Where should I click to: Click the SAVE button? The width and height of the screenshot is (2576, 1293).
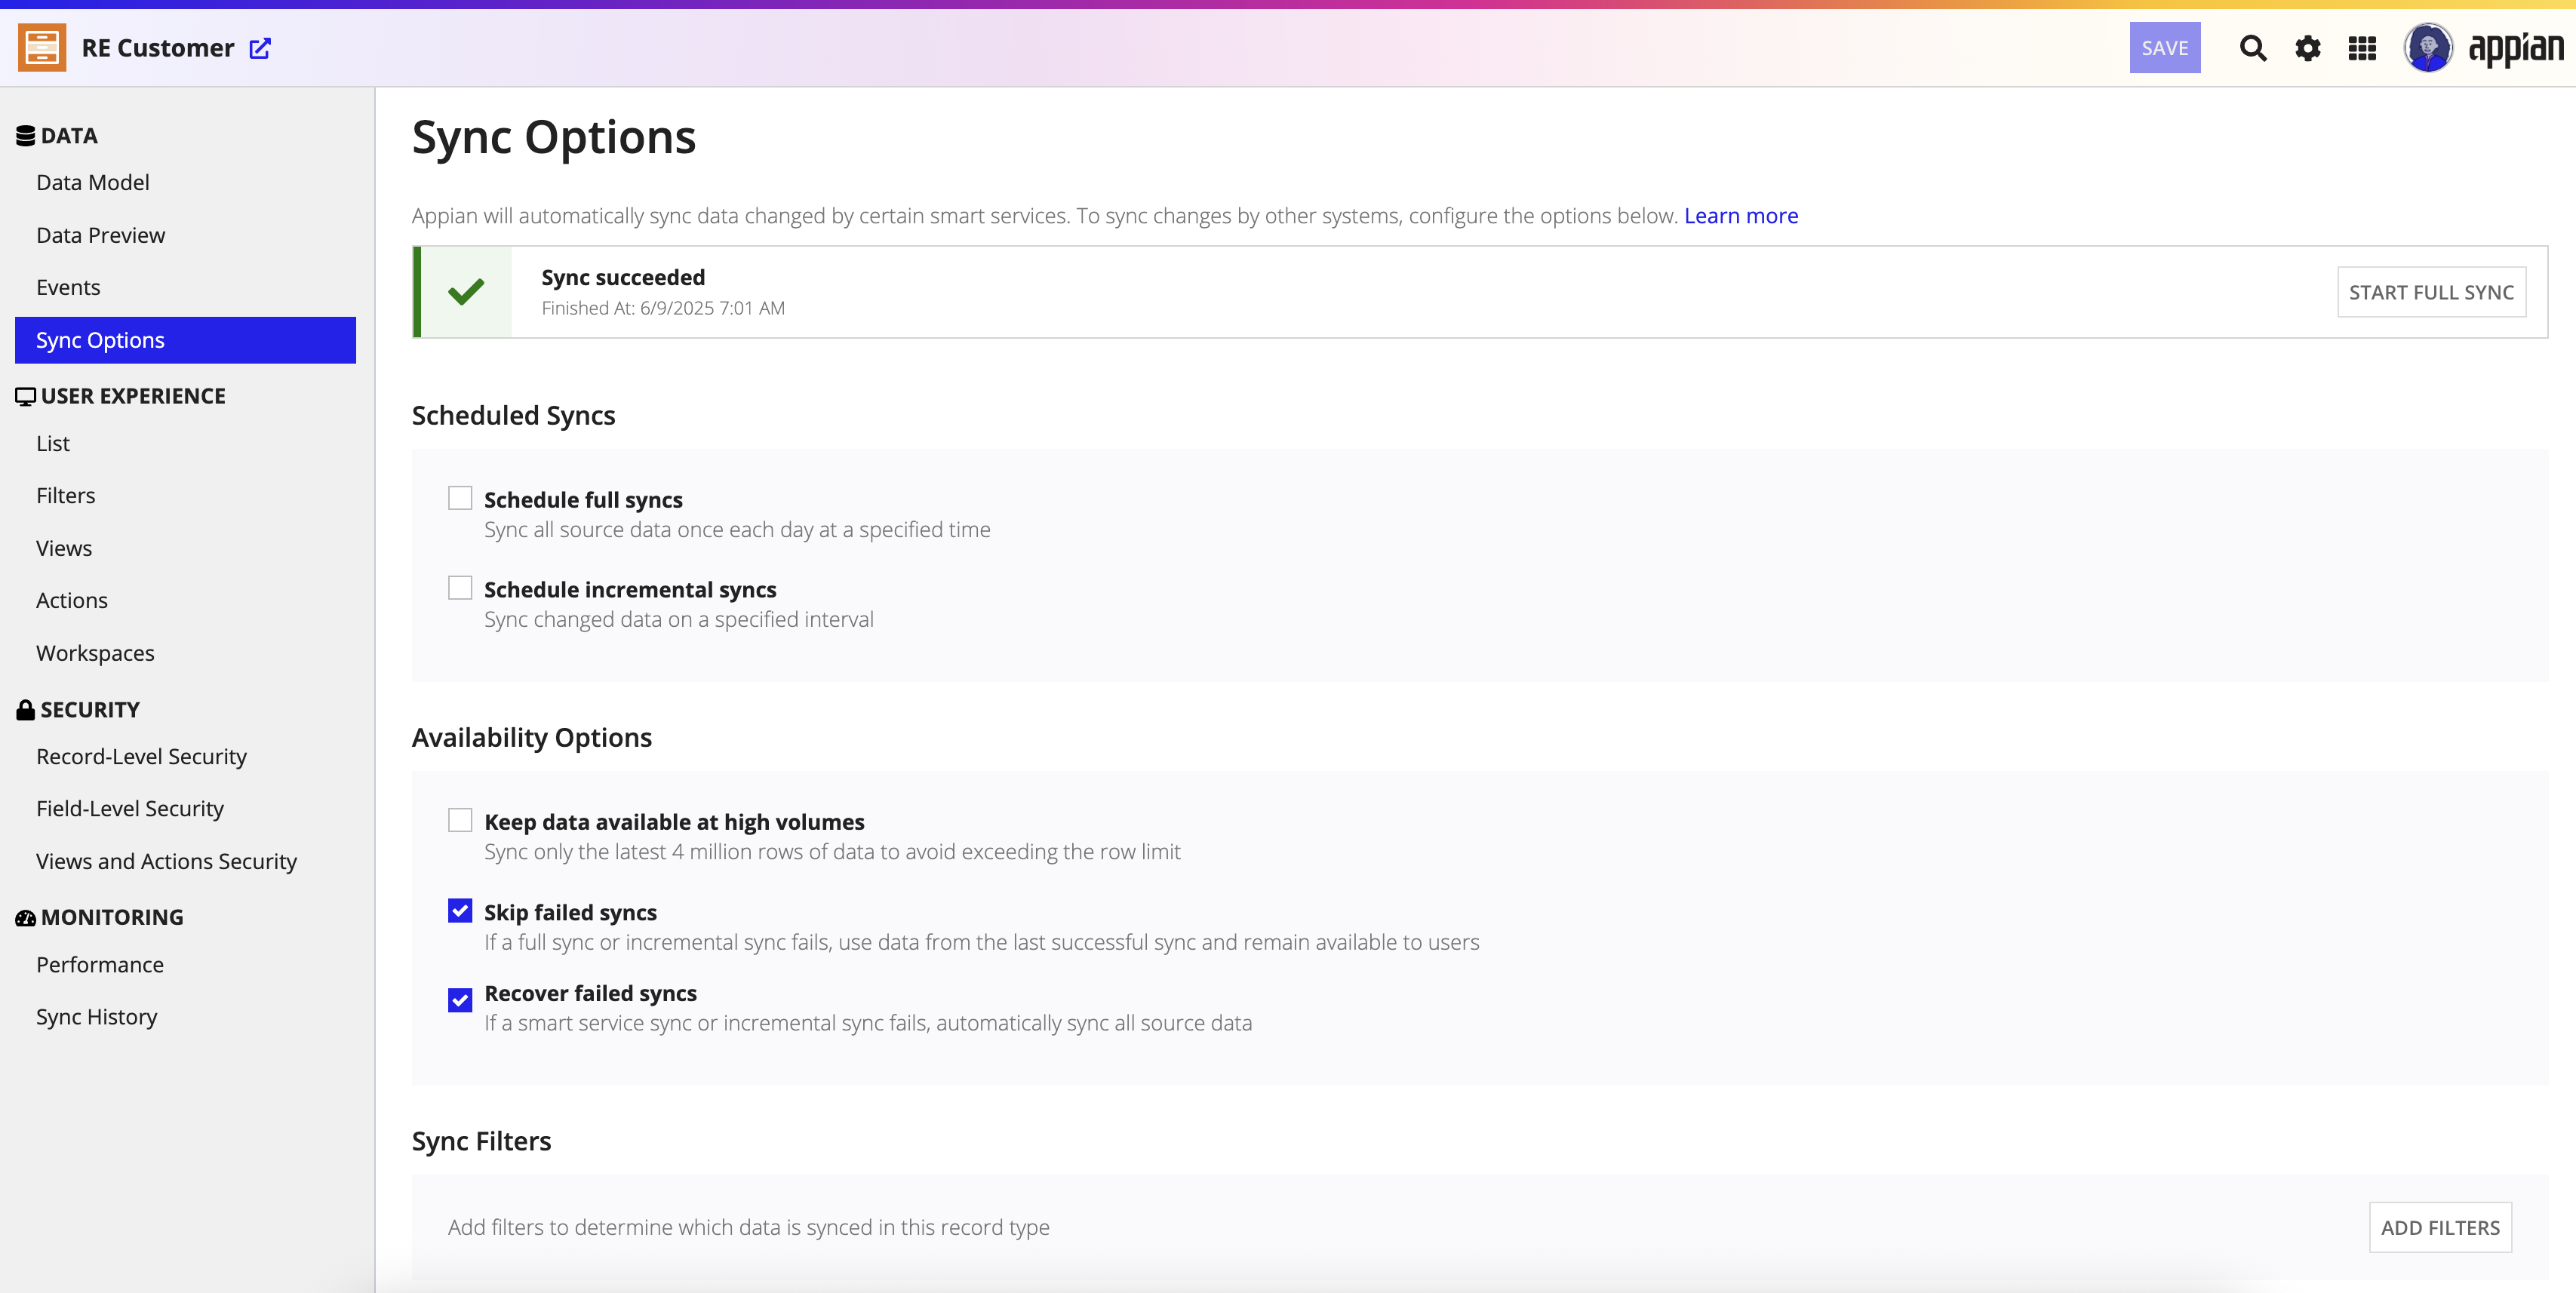click(2165, 48)
